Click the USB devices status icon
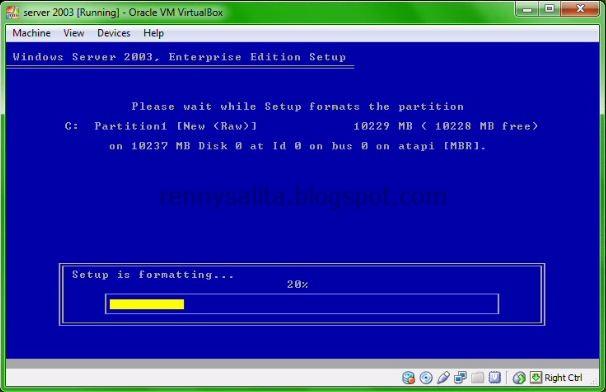Image resolution: width=606 pixels, height=392 pixels. [443, 377]
